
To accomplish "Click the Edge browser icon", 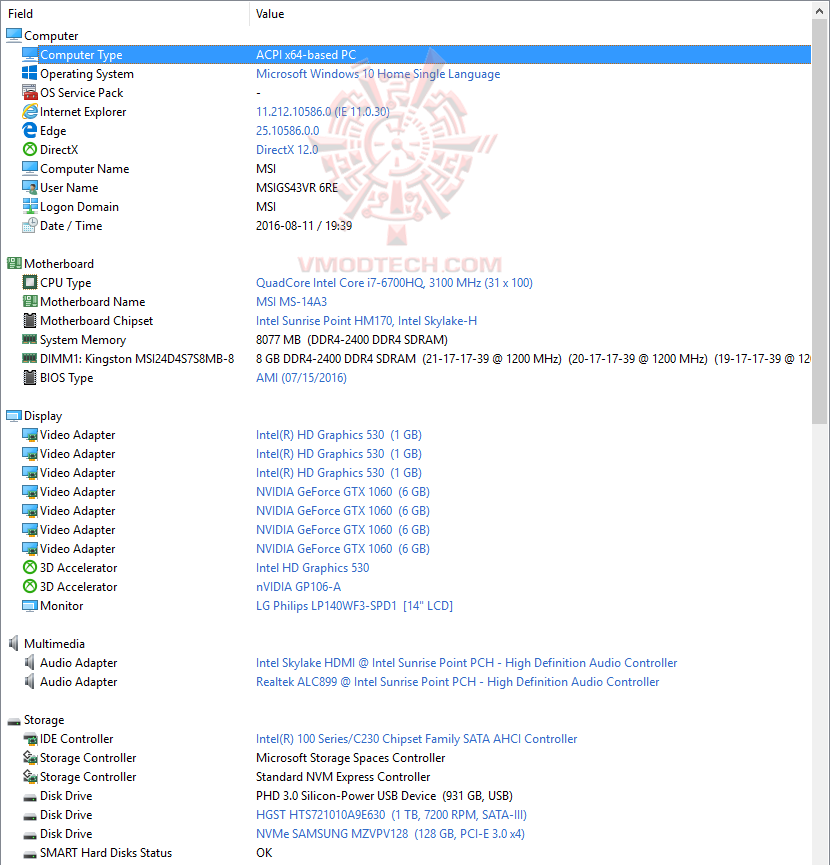I will point(30,130).
